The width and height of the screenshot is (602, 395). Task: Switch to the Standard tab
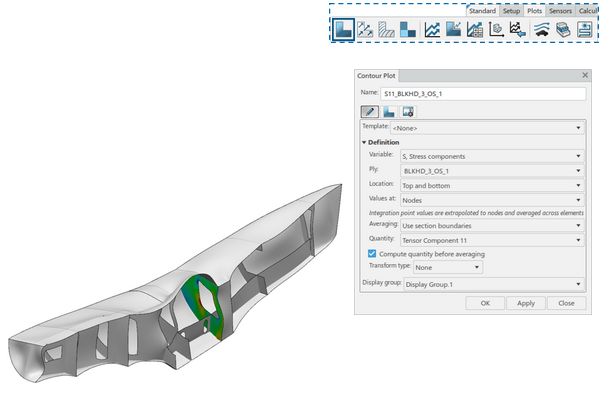pos(482,11)
